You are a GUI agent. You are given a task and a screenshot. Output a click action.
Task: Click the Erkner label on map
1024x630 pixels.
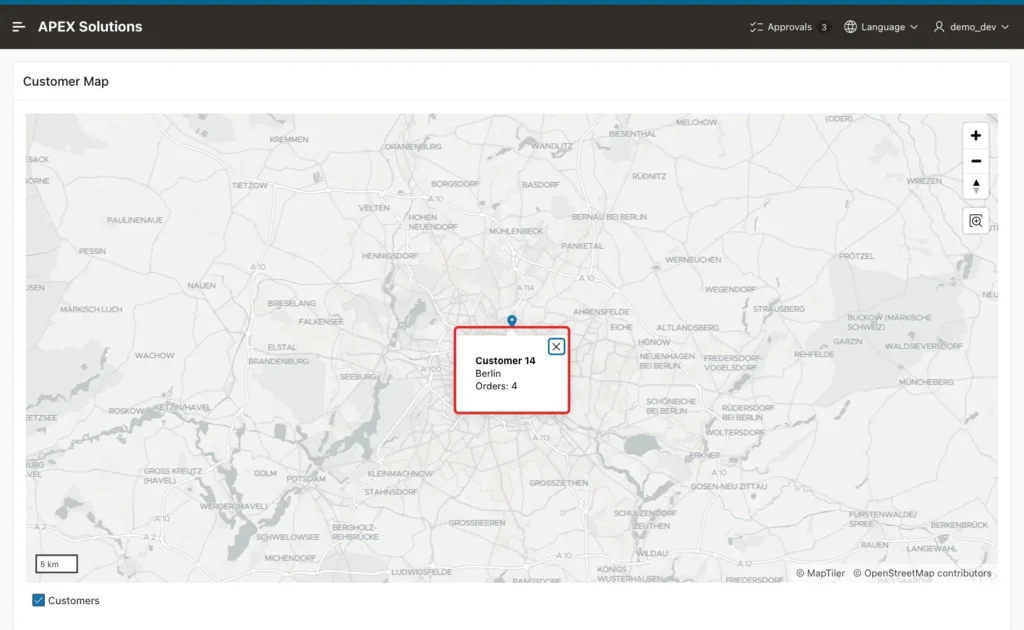tap(705, 455)
